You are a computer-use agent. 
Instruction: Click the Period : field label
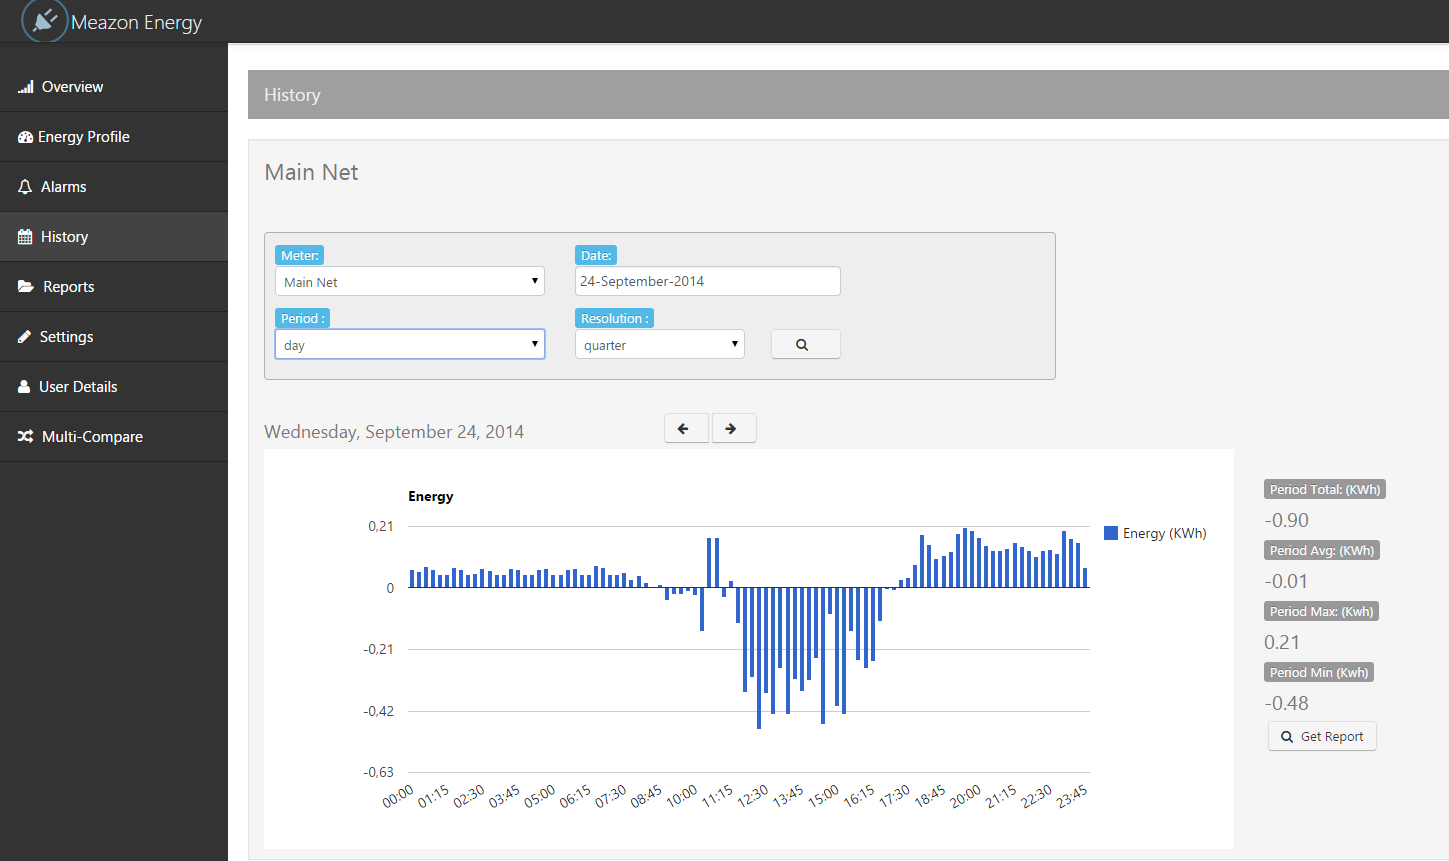(302, 318)
